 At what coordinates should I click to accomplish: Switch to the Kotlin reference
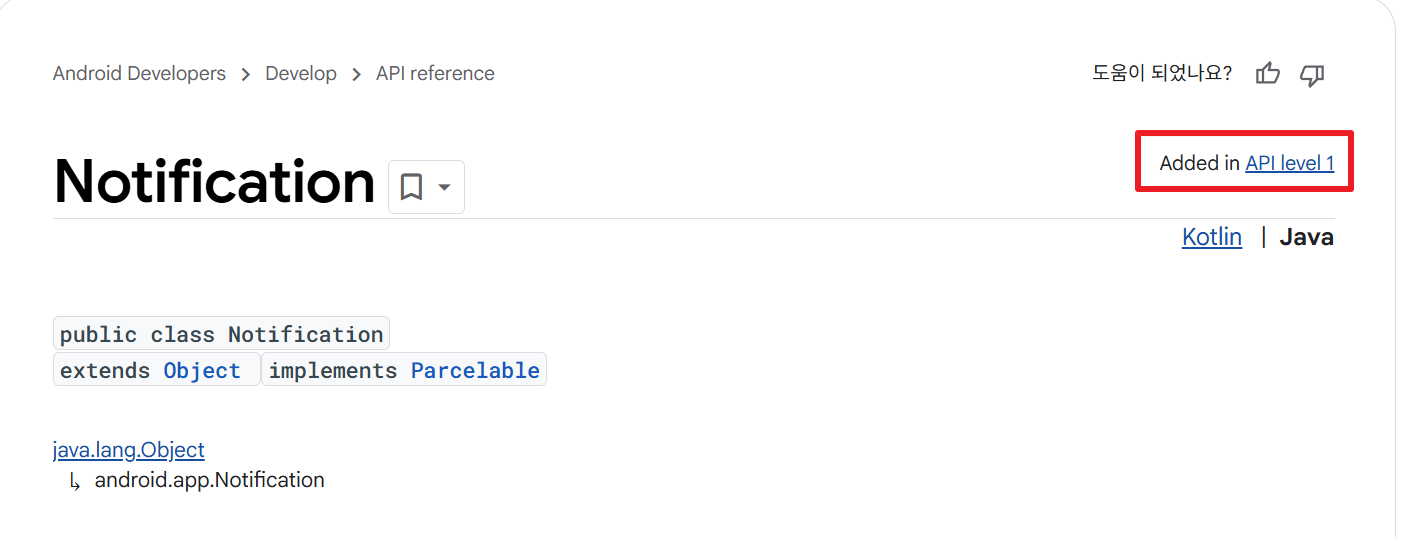[1212, 237]
